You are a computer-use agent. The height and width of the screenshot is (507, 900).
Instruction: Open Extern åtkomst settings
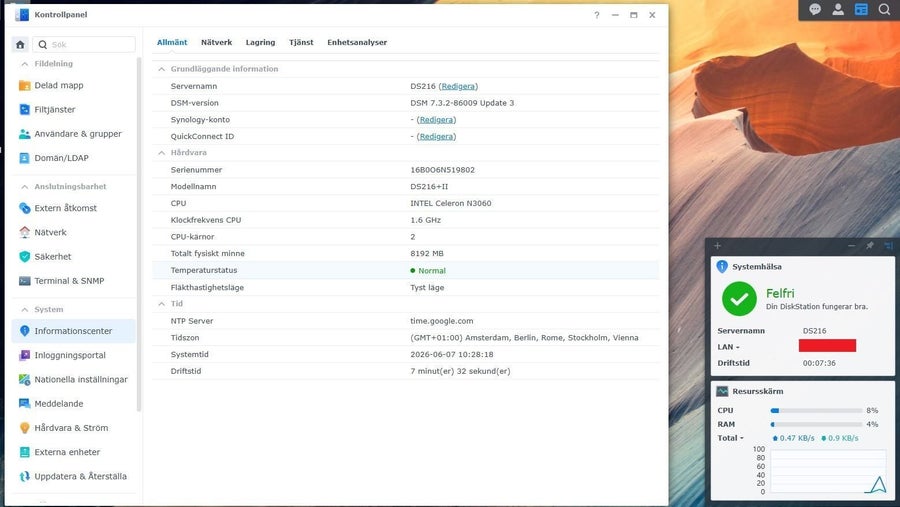tap(73, 208)
